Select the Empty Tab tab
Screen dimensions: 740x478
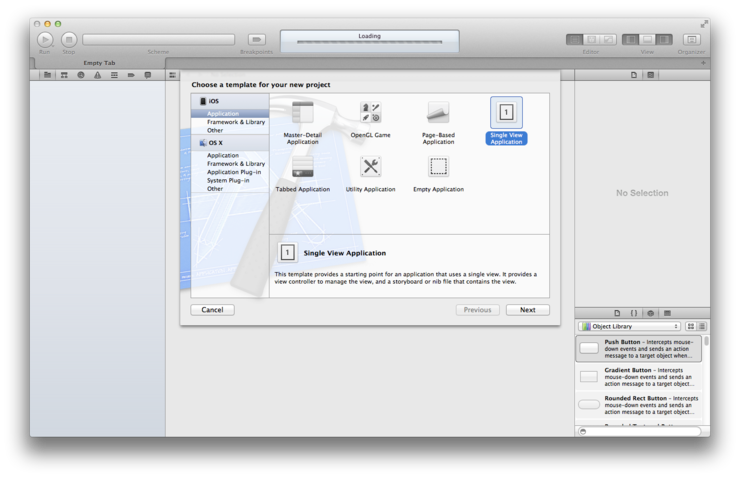[99, 63]
